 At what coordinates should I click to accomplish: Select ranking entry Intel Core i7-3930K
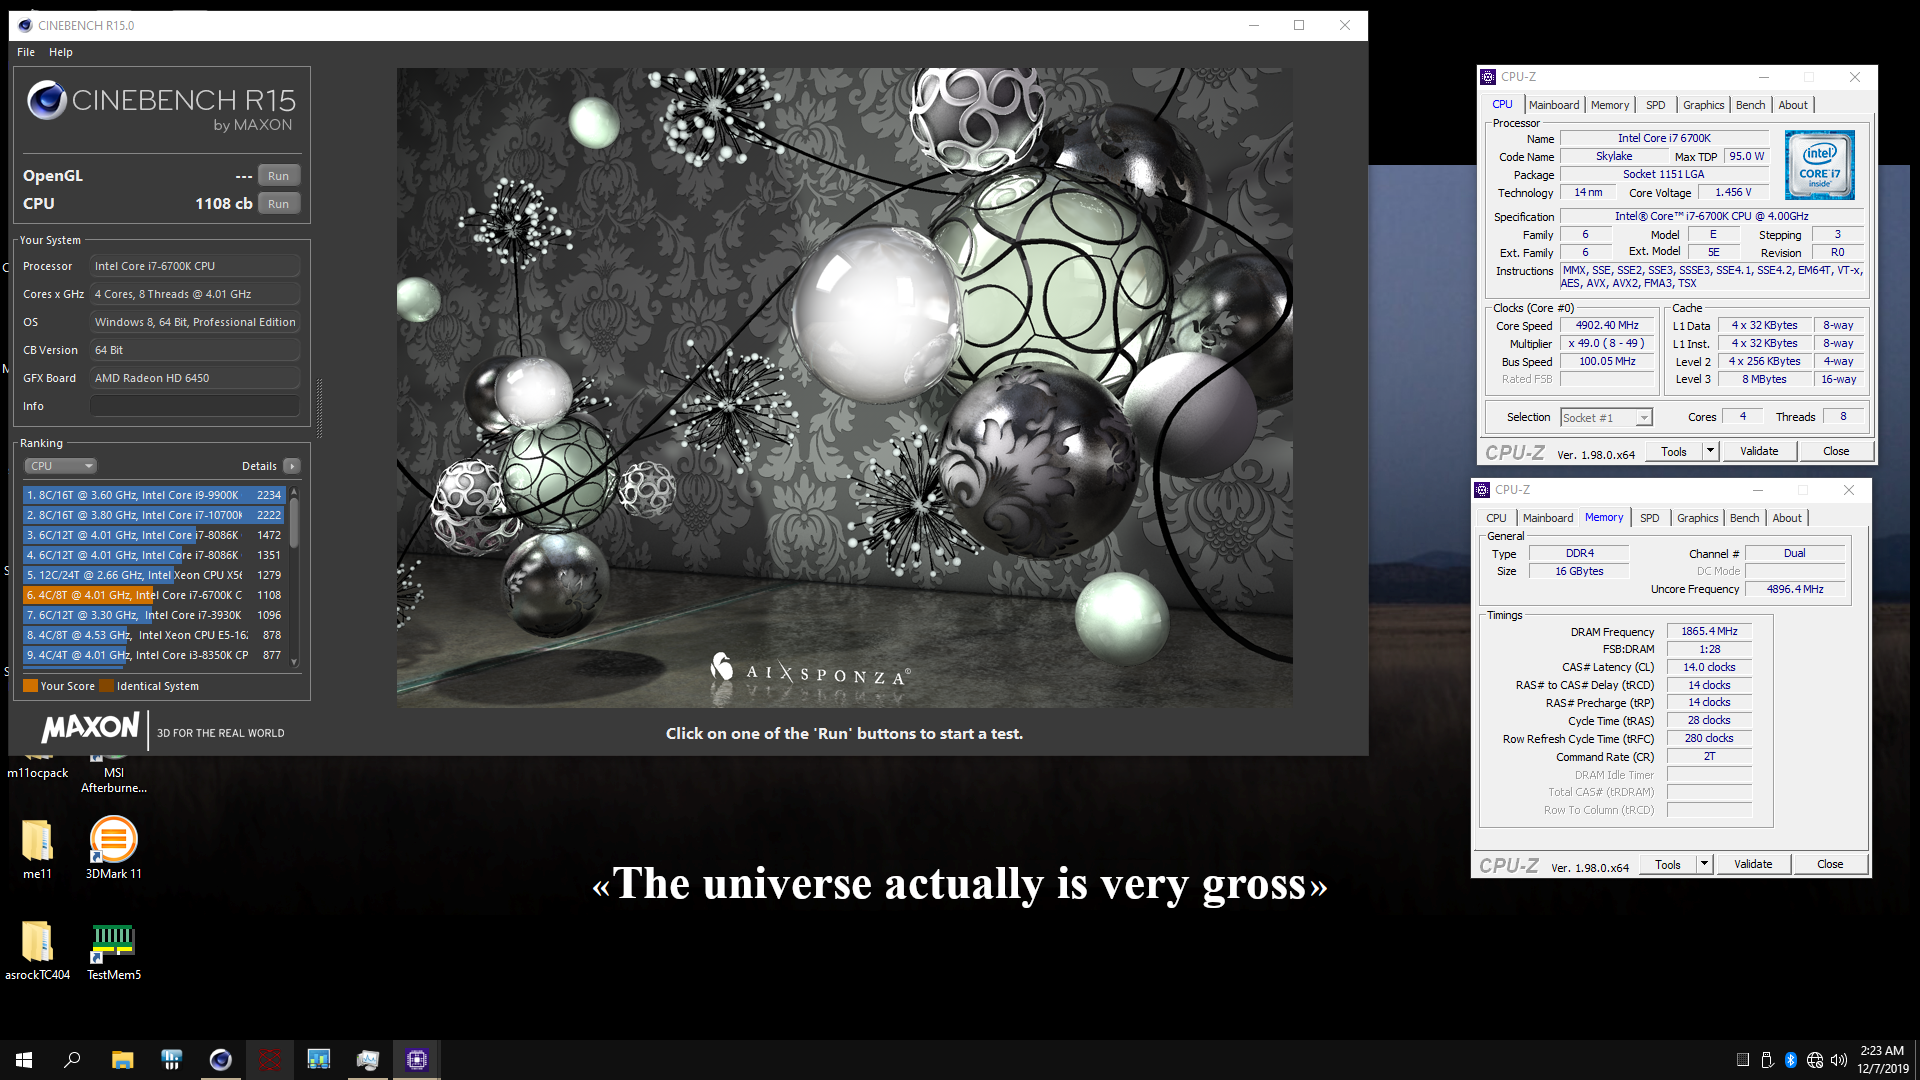tap(154, 615)
